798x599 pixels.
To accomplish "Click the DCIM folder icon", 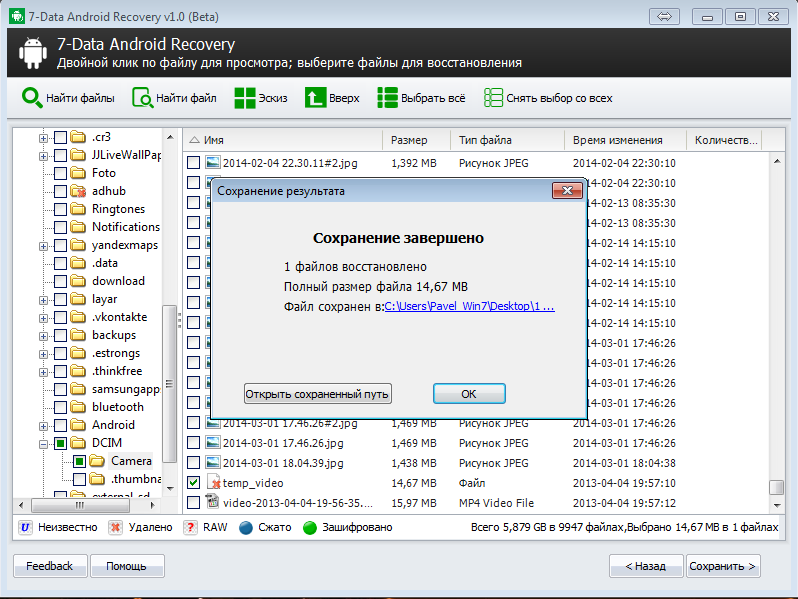I will 78,442.
